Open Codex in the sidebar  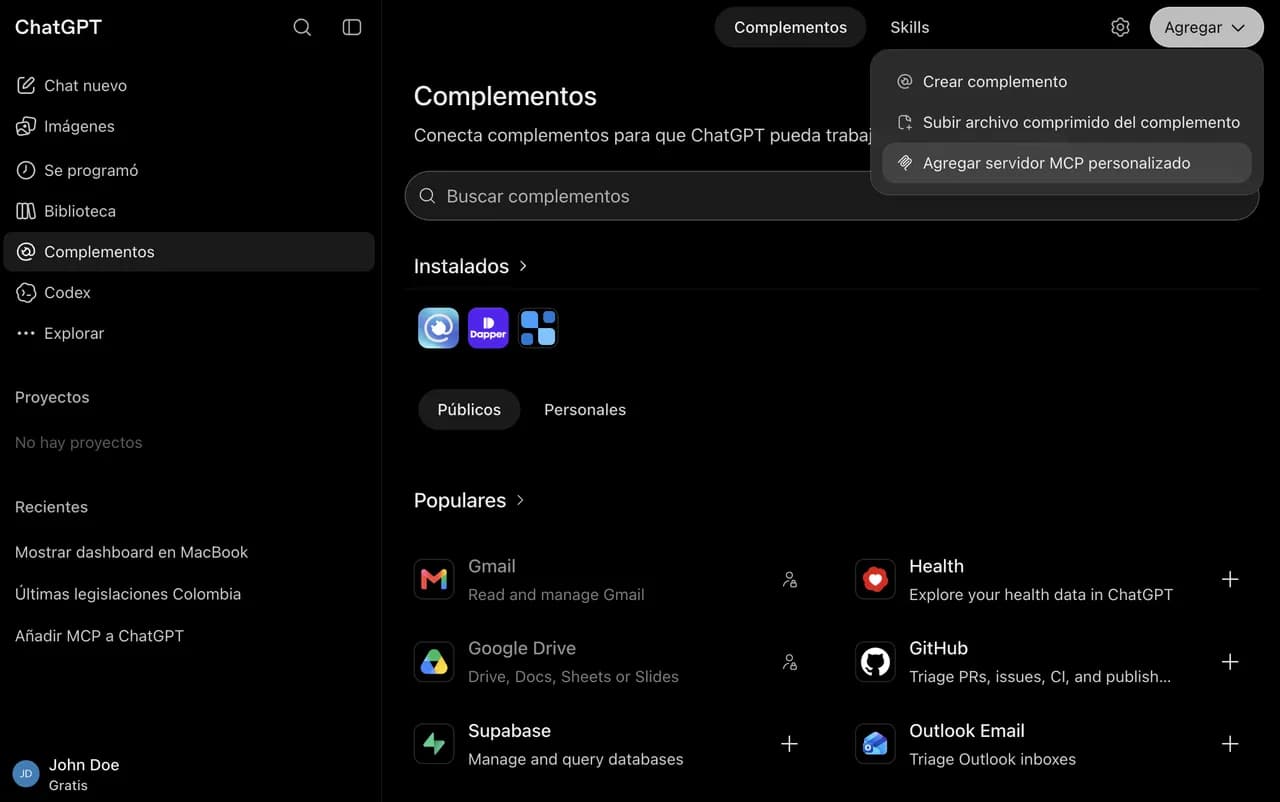(x=189, y=292)
